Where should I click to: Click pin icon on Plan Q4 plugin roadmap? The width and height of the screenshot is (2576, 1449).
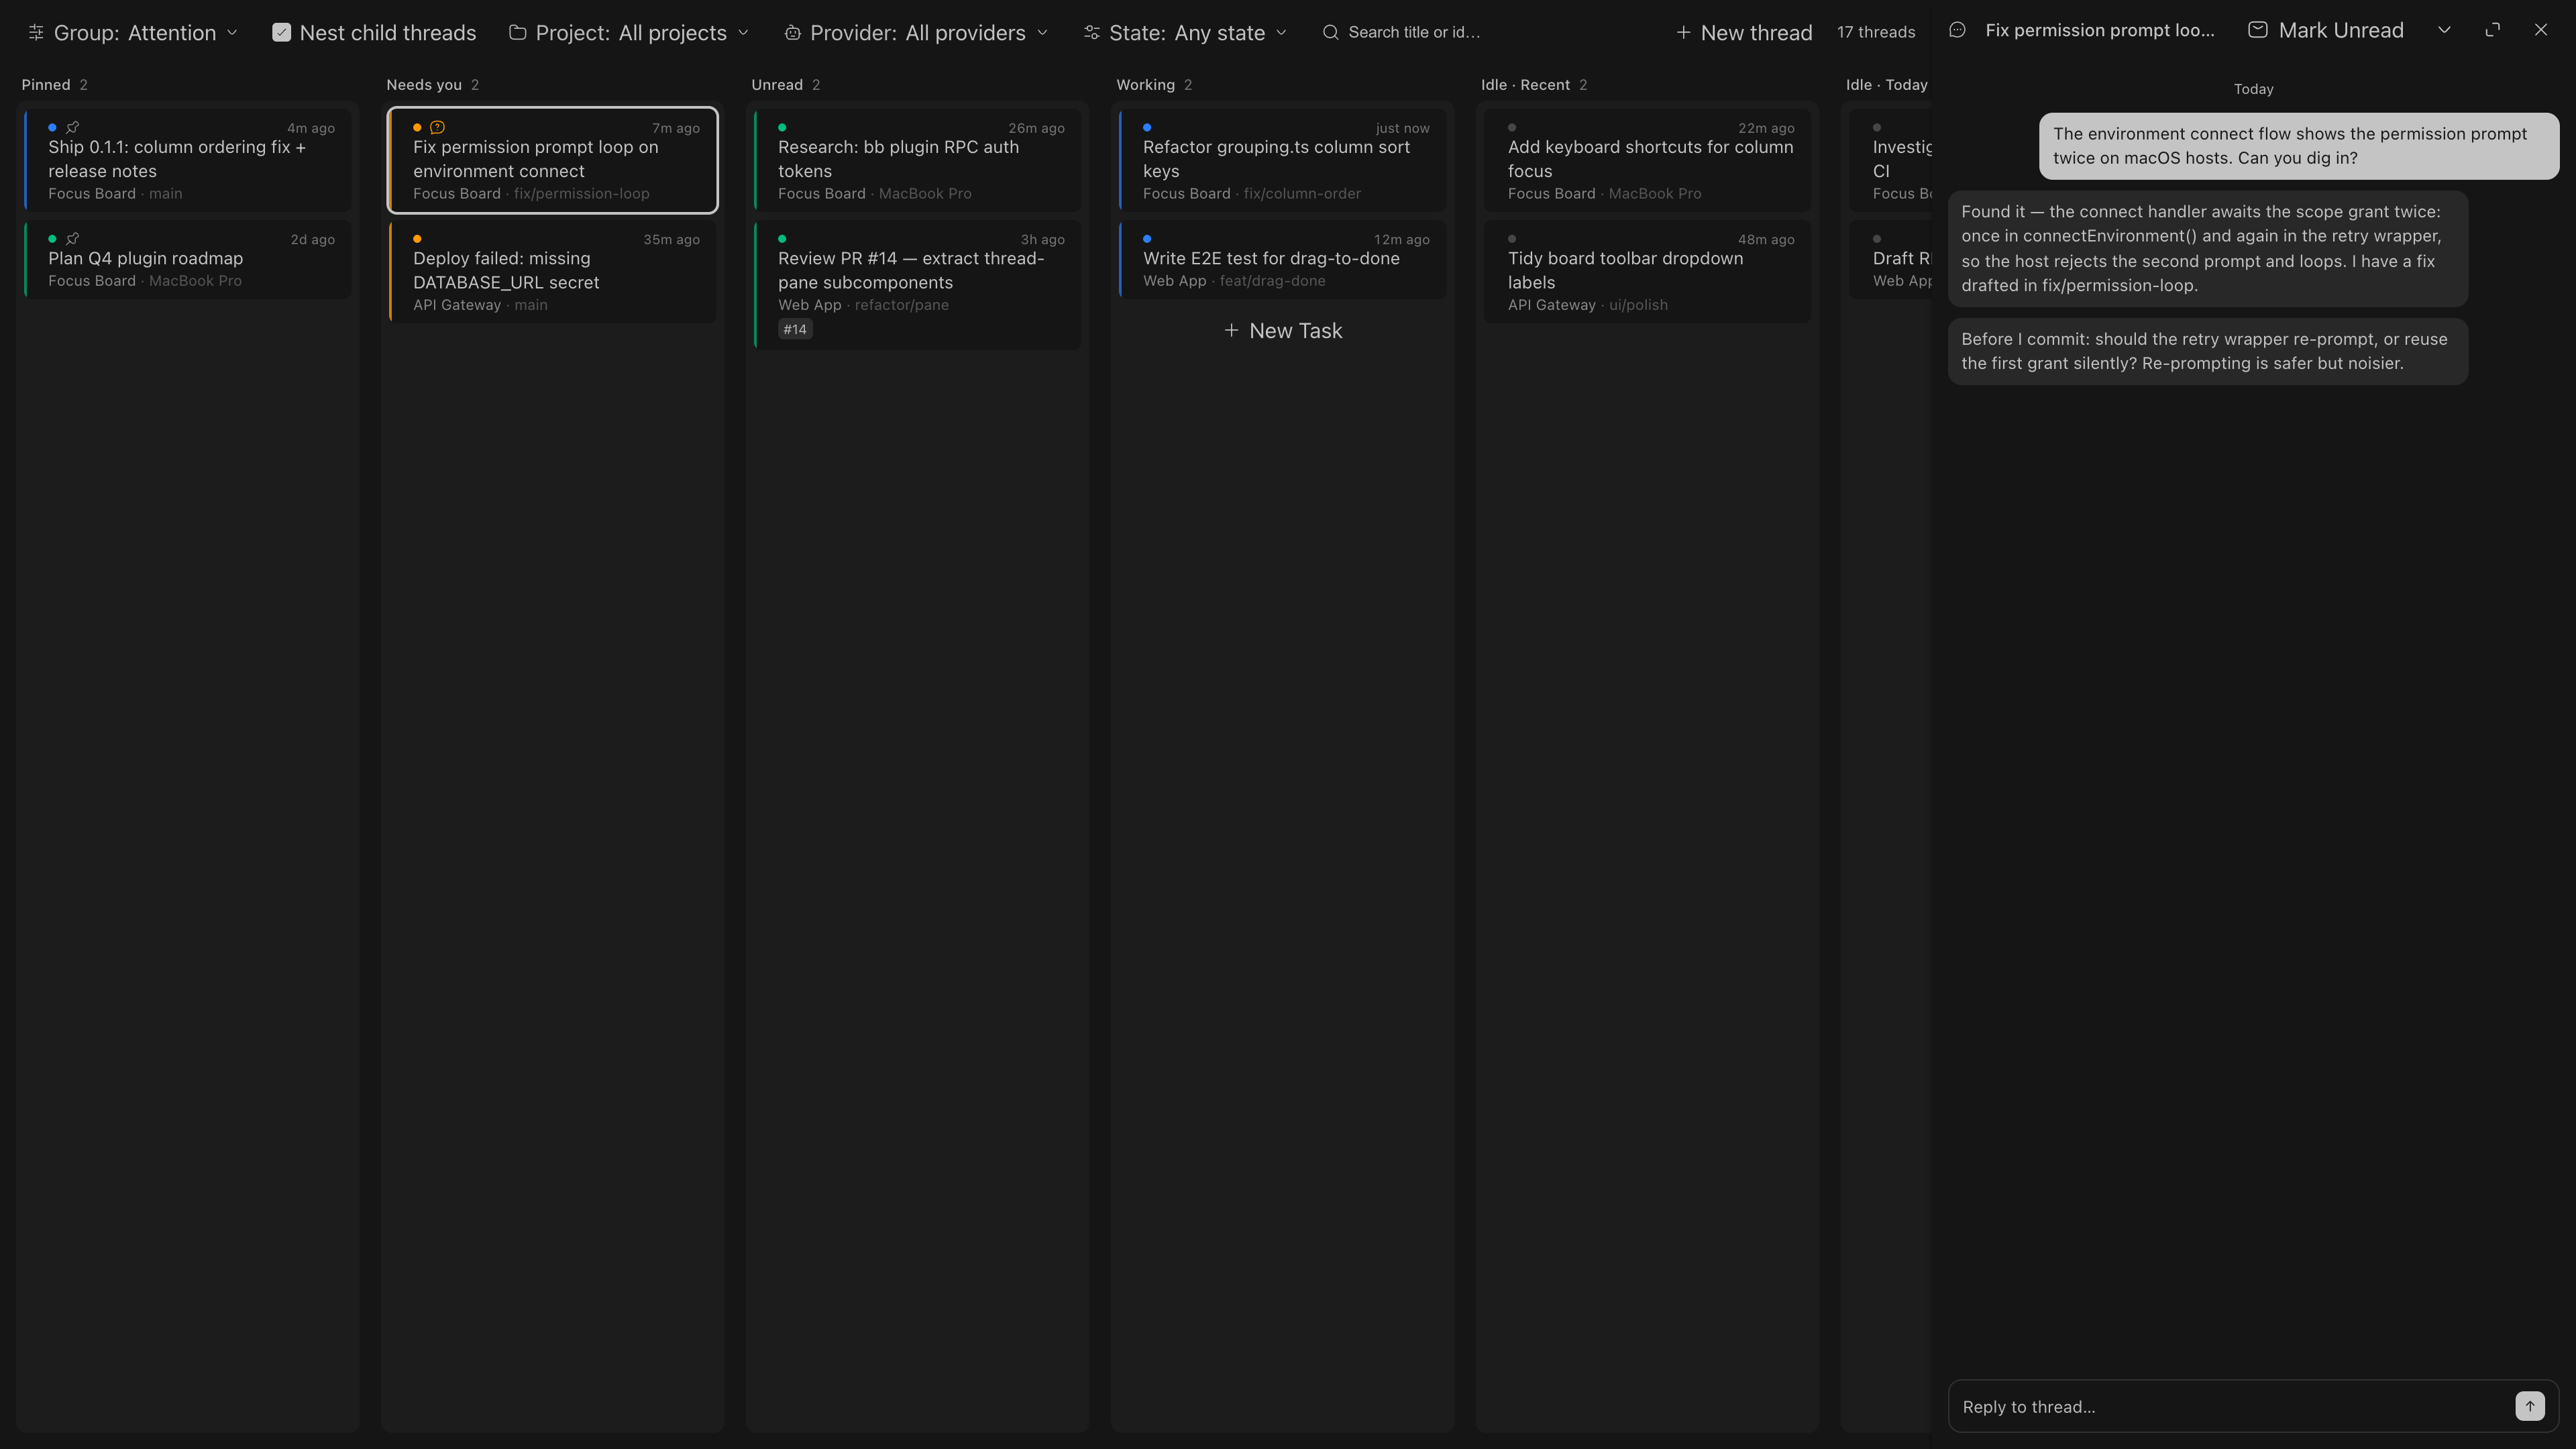(72, 238)
